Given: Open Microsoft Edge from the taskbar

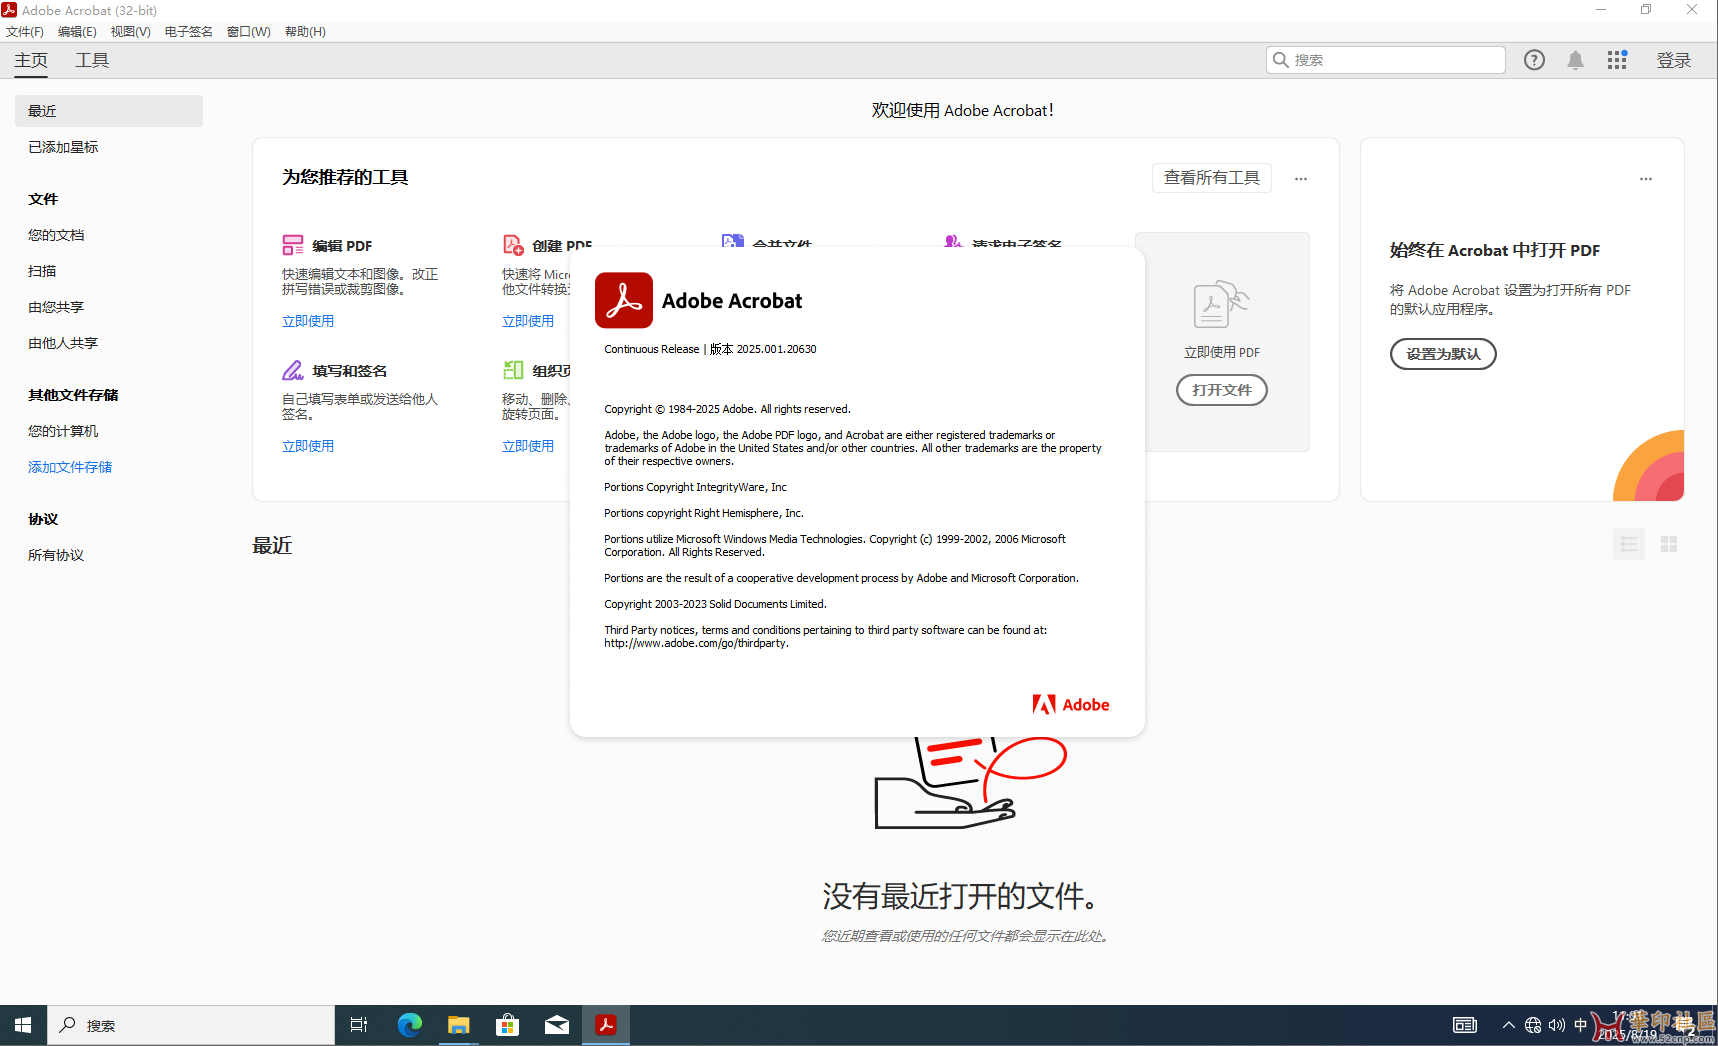Looking at the screenshot, I should coord(409,1025).
